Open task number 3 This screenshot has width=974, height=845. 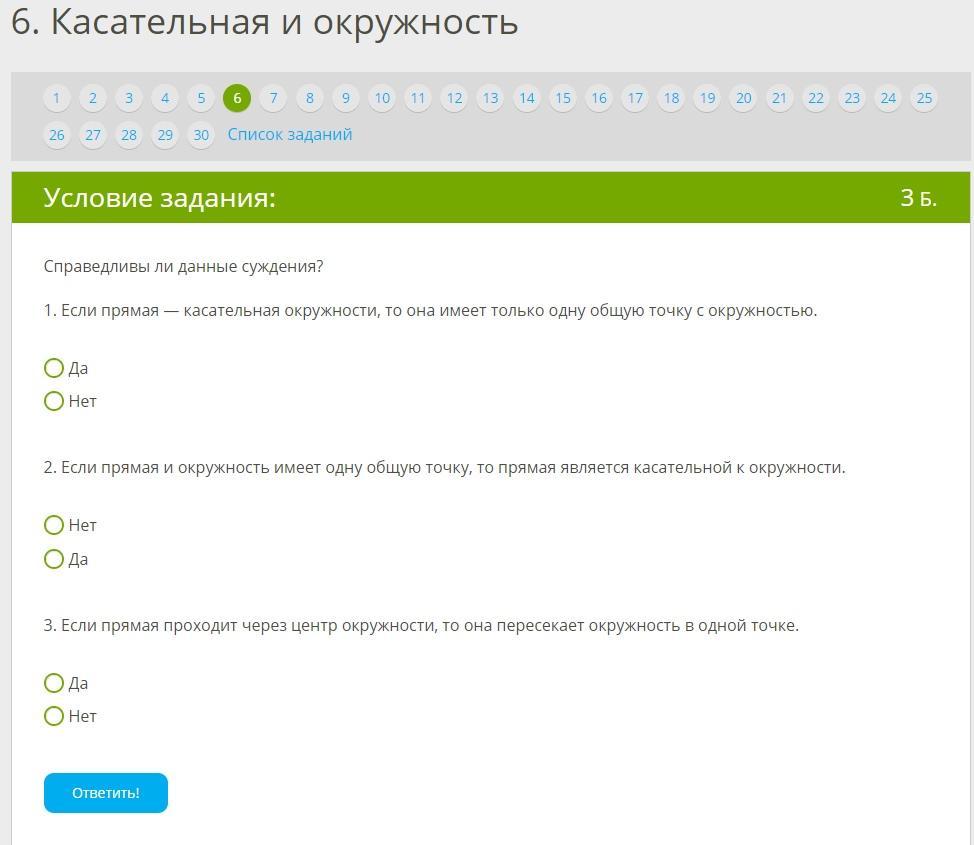click(x=129, y=98)
